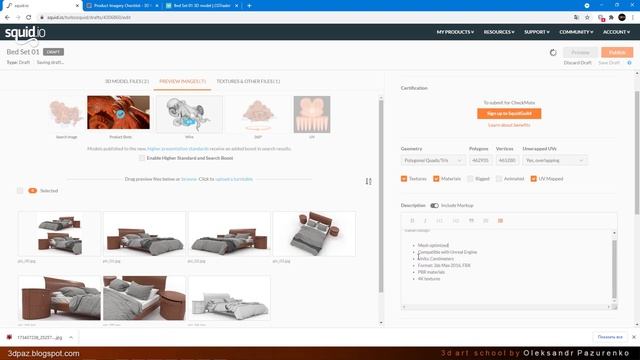Expand the Resources menu

tap(499, 32)
